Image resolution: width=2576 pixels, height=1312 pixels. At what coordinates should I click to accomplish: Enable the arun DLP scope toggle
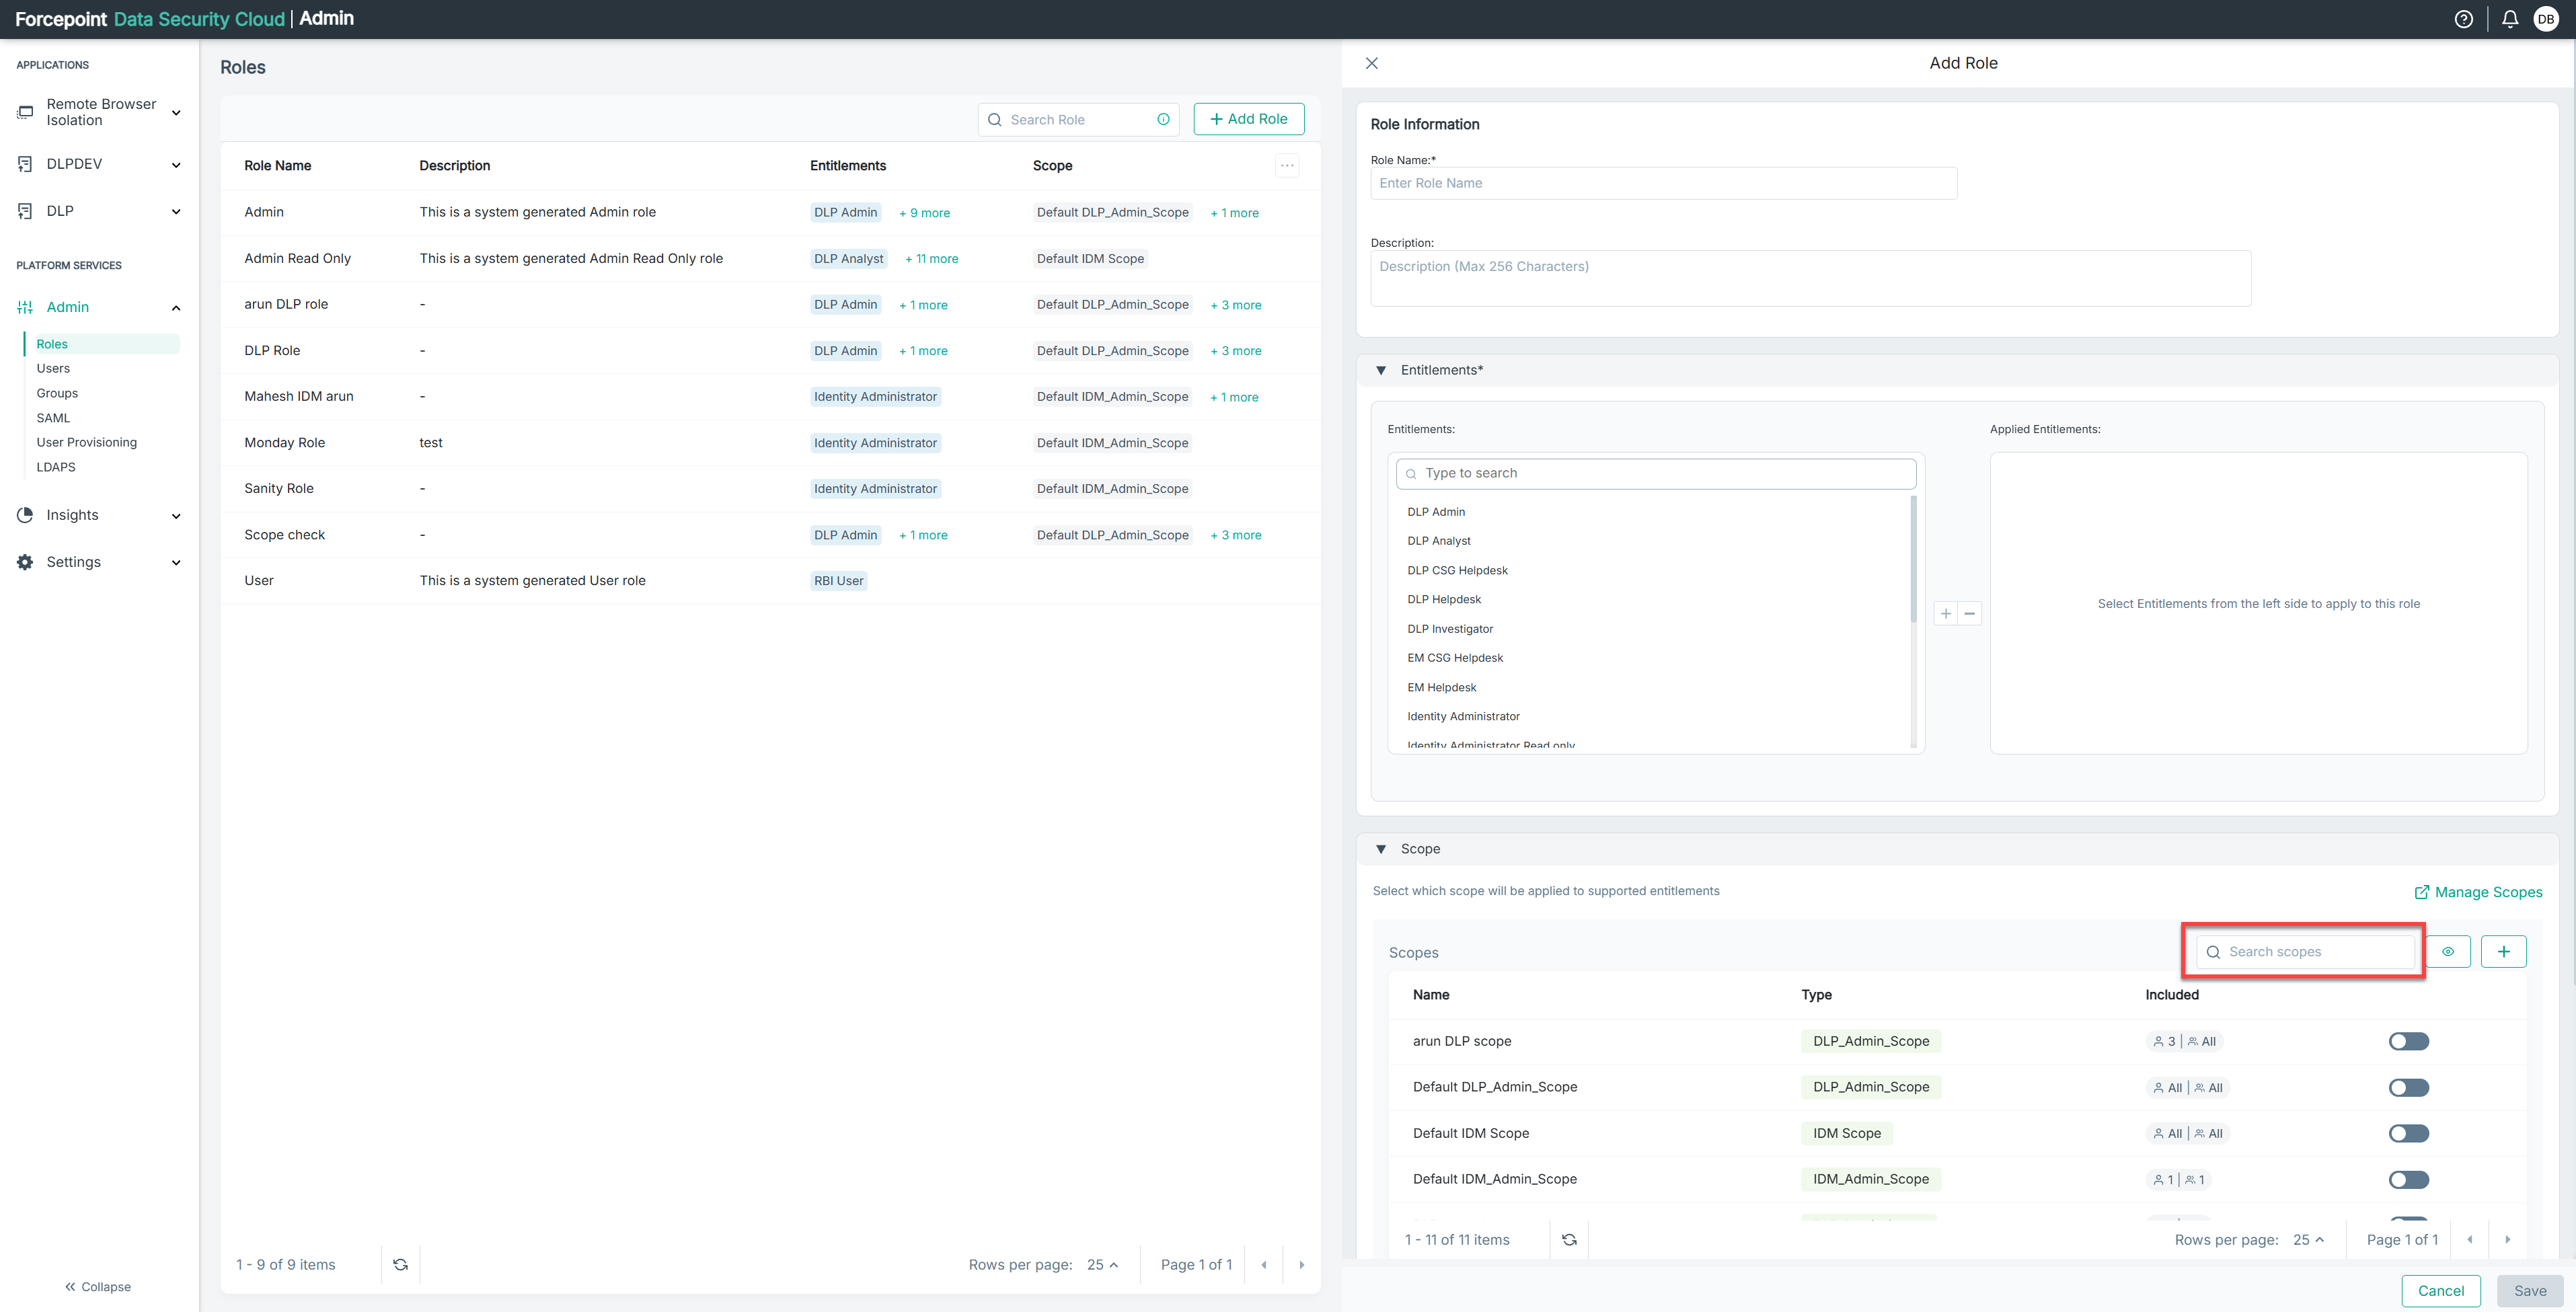(2408, 1041)
